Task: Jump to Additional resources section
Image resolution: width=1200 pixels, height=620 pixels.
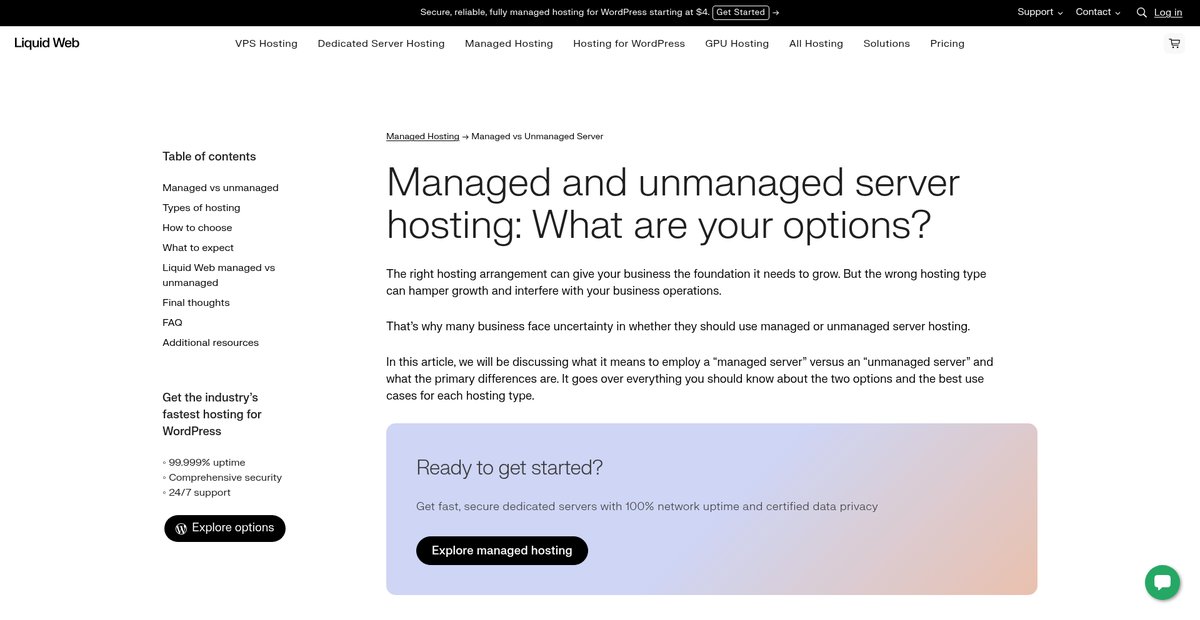Action: pyautogui.click(x=211, y=343)
